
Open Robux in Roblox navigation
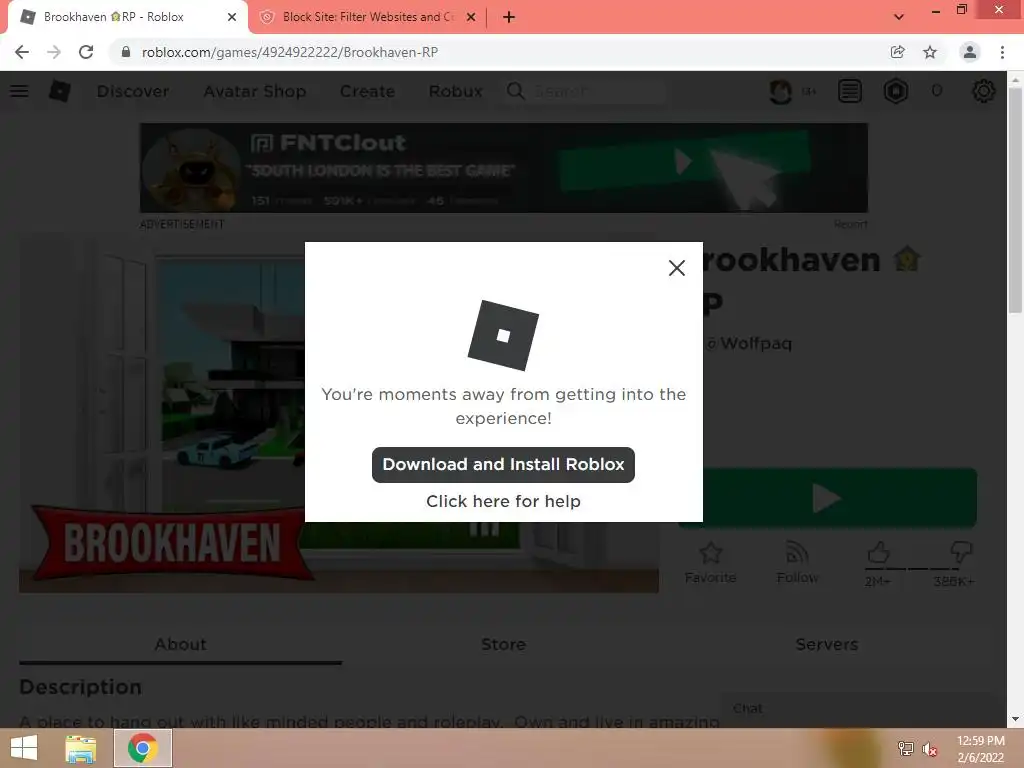point(455,91)
